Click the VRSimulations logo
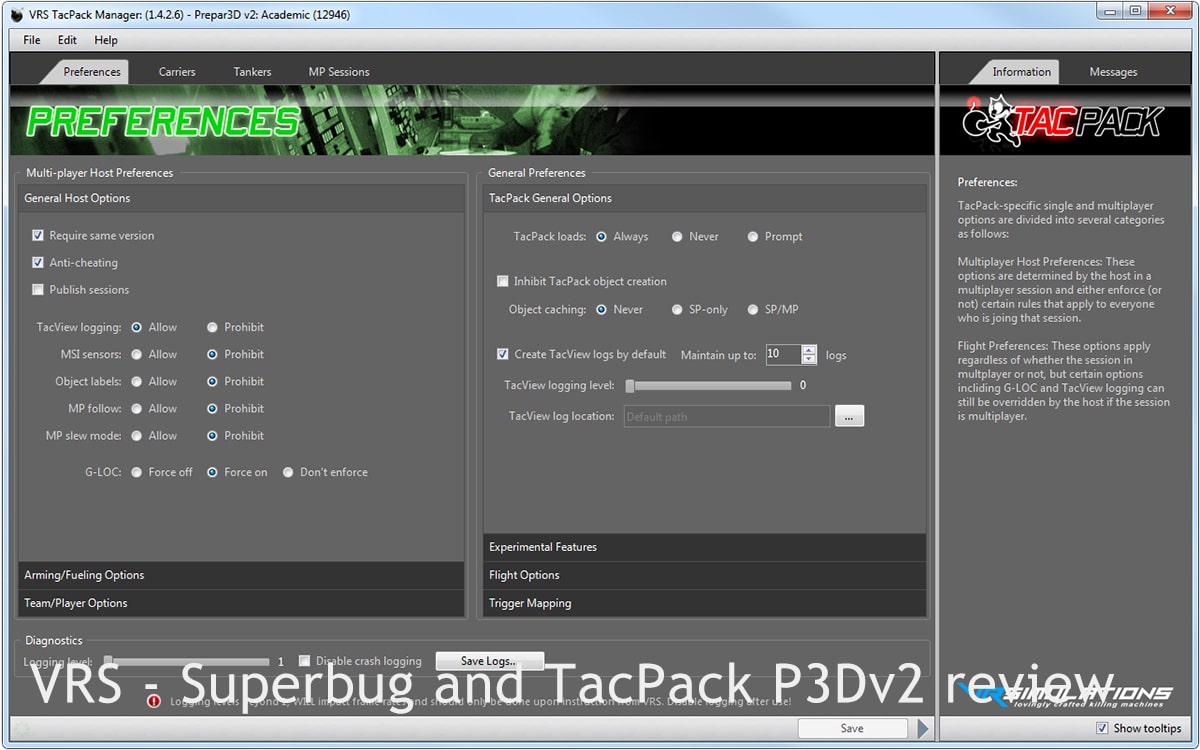 (1063, 695)
